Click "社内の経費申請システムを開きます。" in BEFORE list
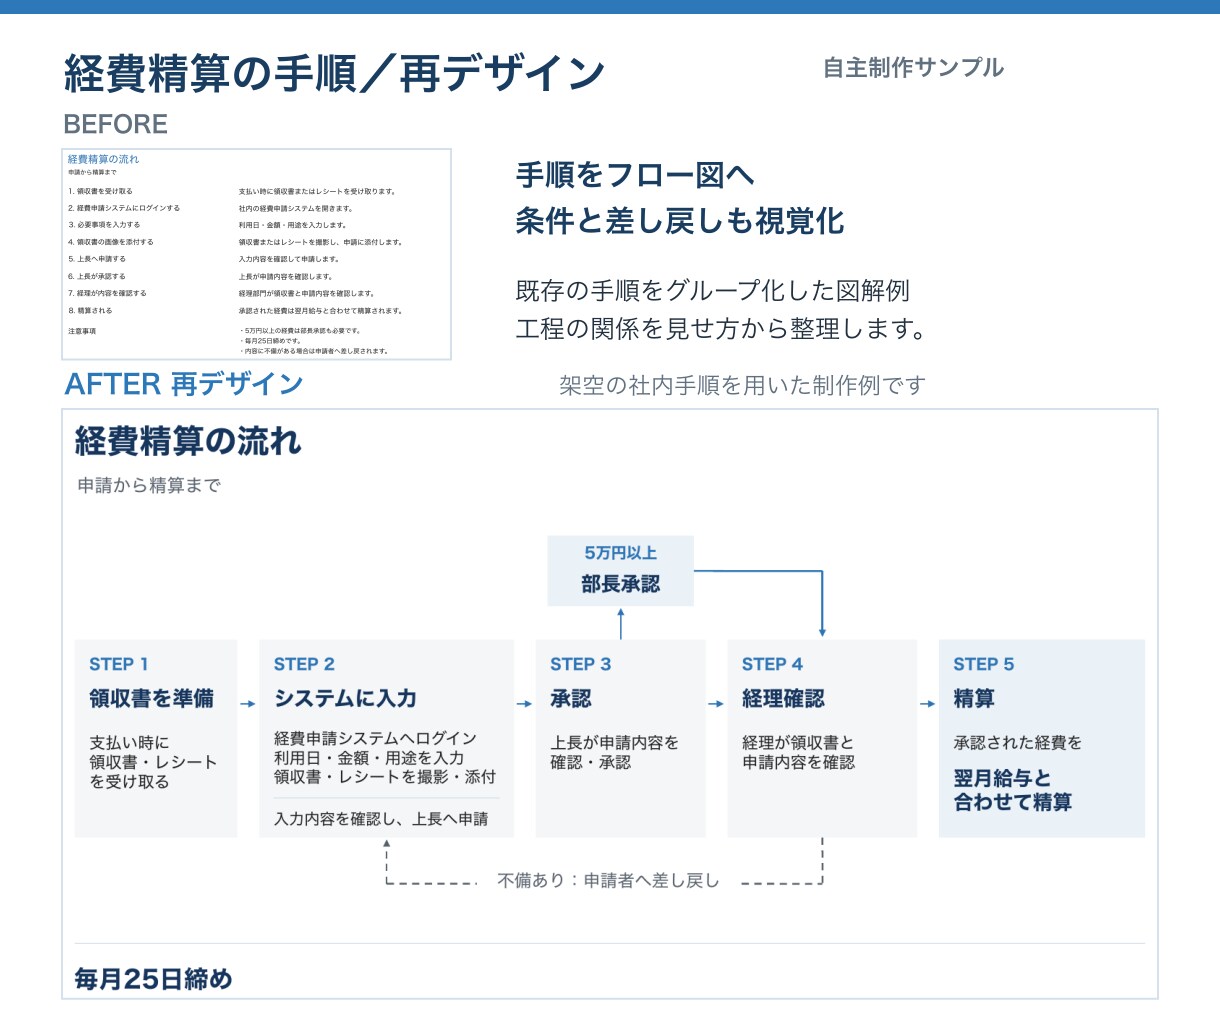Screen dimensions: 1220x1016 point(295,208)
